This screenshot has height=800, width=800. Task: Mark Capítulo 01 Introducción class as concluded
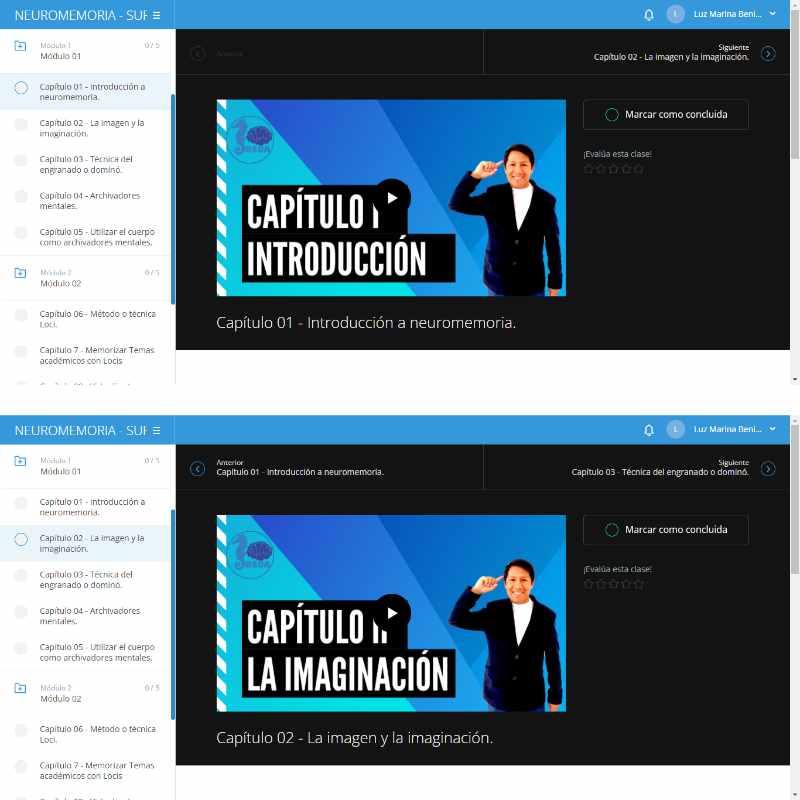point(665,114)
